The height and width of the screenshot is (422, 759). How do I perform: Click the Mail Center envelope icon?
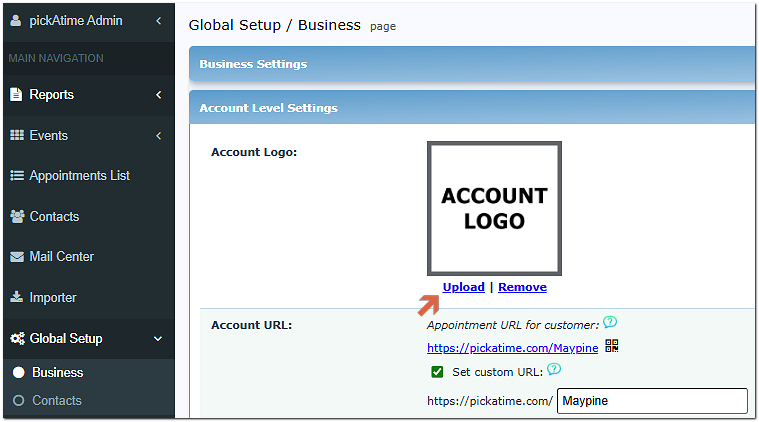coord(16,257)
